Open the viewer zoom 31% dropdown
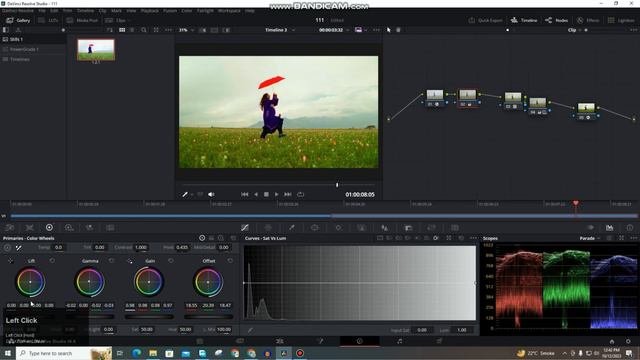The width and height of the screenshot is (640, 360). [186, 30]
